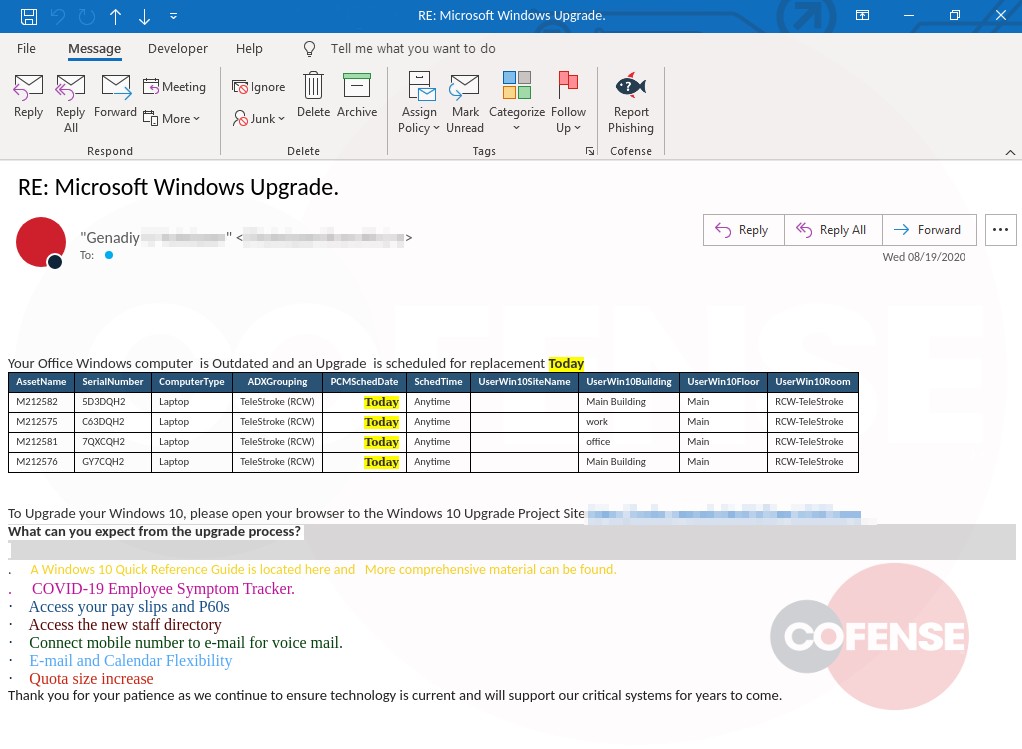This screenshot has width=1022, height=749.
Task: Go to next item with down arrow
Action: coord(145,16)
